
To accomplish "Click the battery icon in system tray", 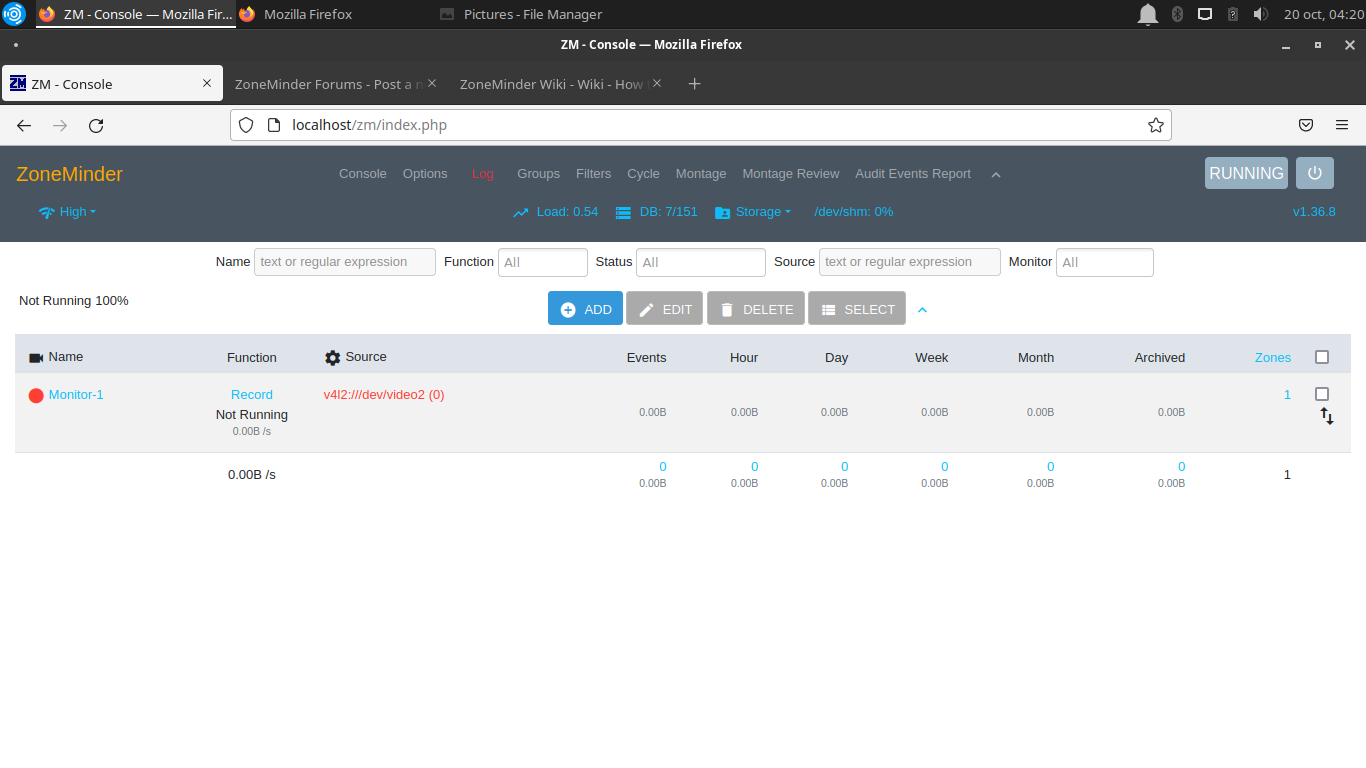I will pos(1233,14).
